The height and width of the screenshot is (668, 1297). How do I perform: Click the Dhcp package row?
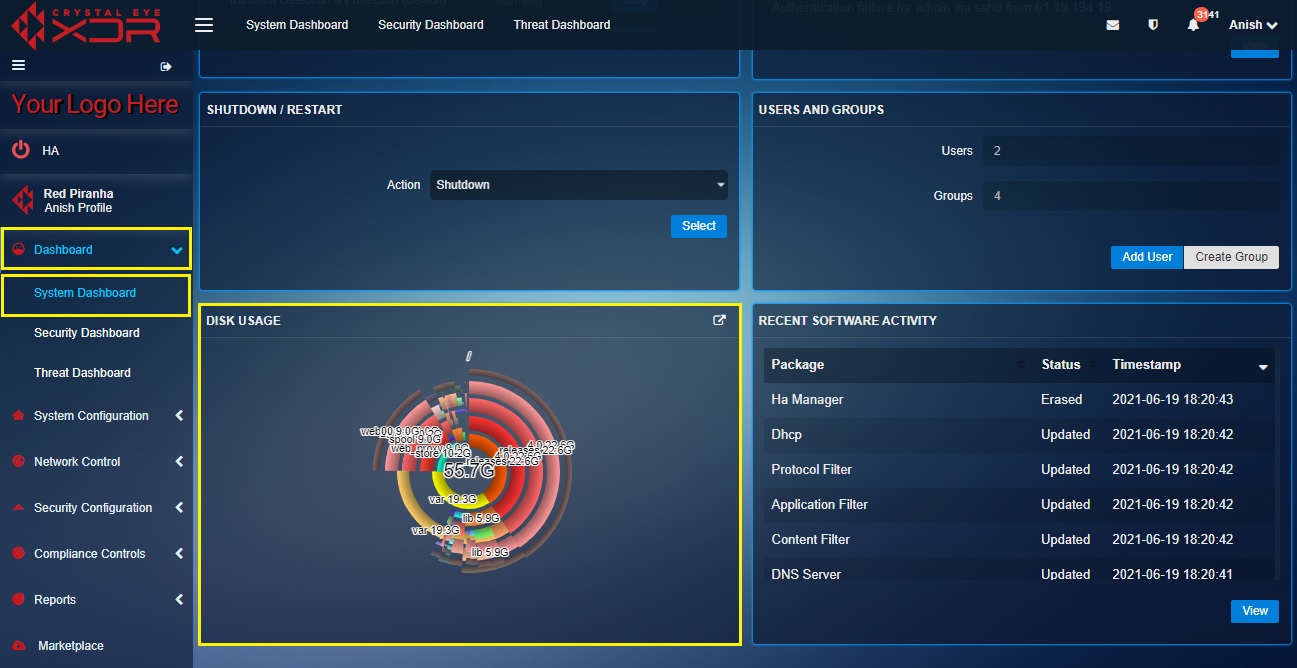(x=1020, y=435)
